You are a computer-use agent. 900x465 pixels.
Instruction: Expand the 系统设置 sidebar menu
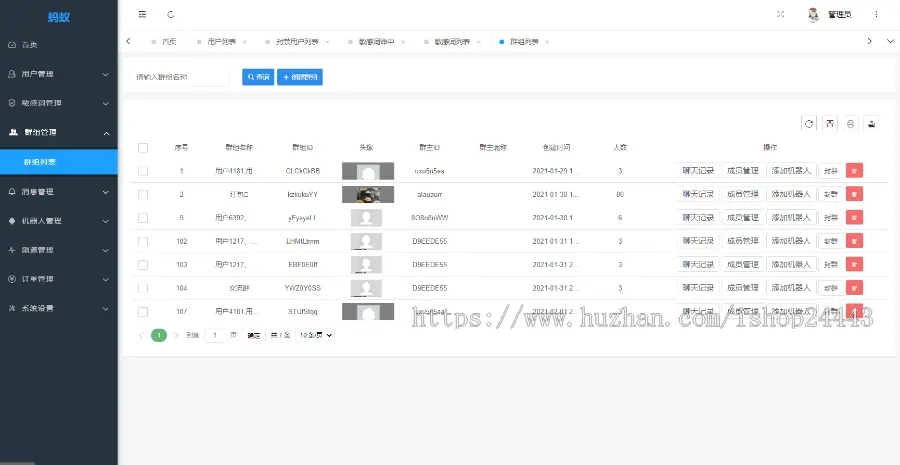click(x=58, y=308)
